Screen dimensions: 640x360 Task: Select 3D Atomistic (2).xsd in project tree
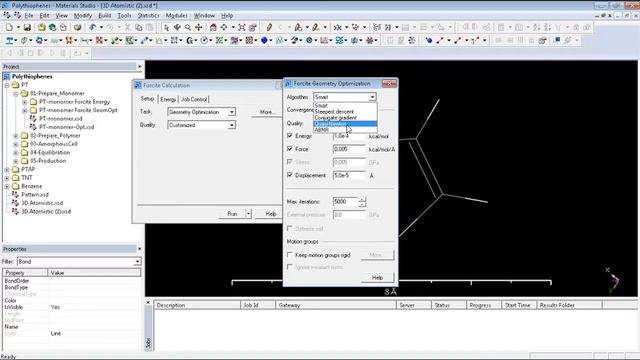pyautogui.click(x=46, y=211)
